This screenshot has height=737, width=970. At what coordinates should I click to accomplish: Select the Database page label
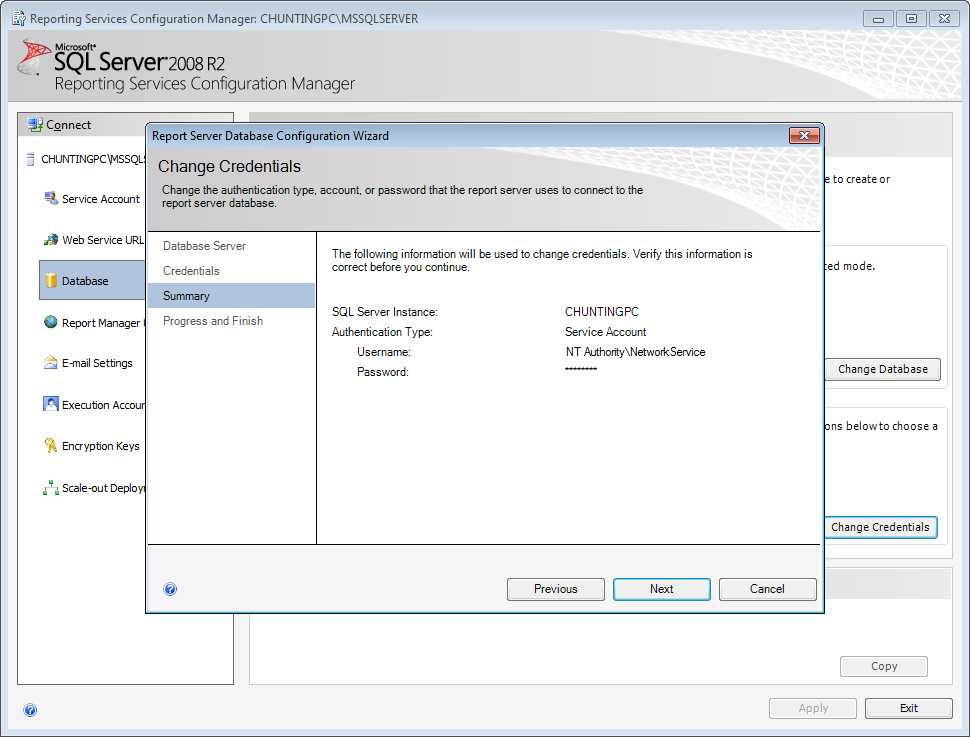pyautogui.click(x=85, y=281)
